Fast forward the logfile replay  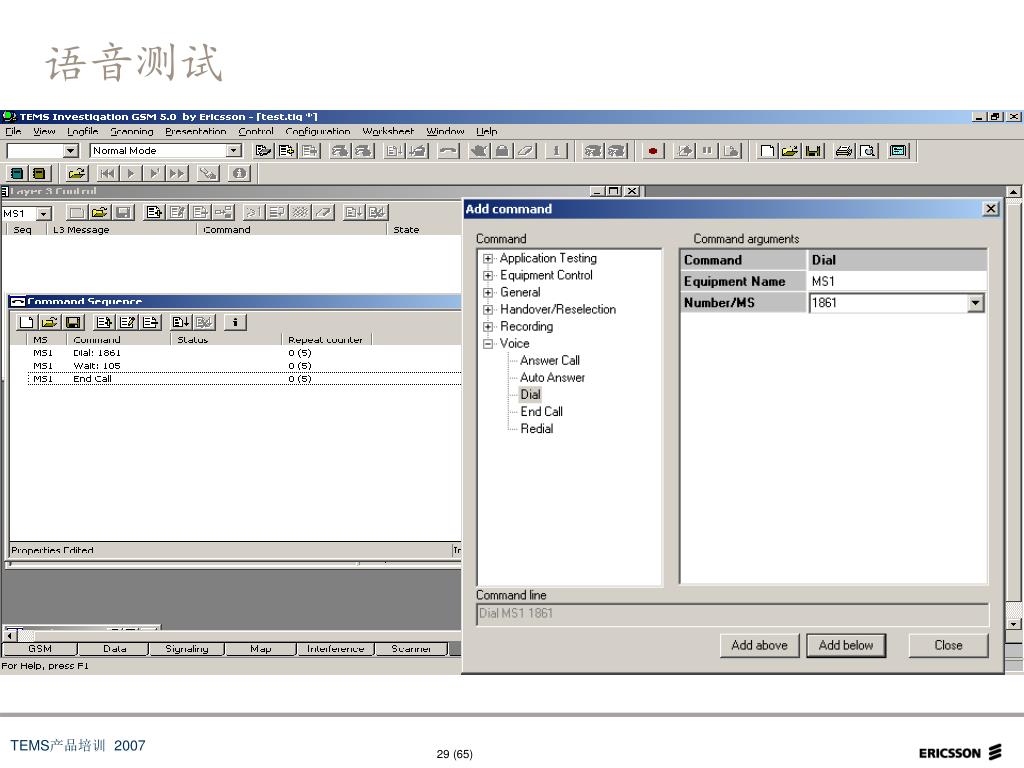click(176, 173)
